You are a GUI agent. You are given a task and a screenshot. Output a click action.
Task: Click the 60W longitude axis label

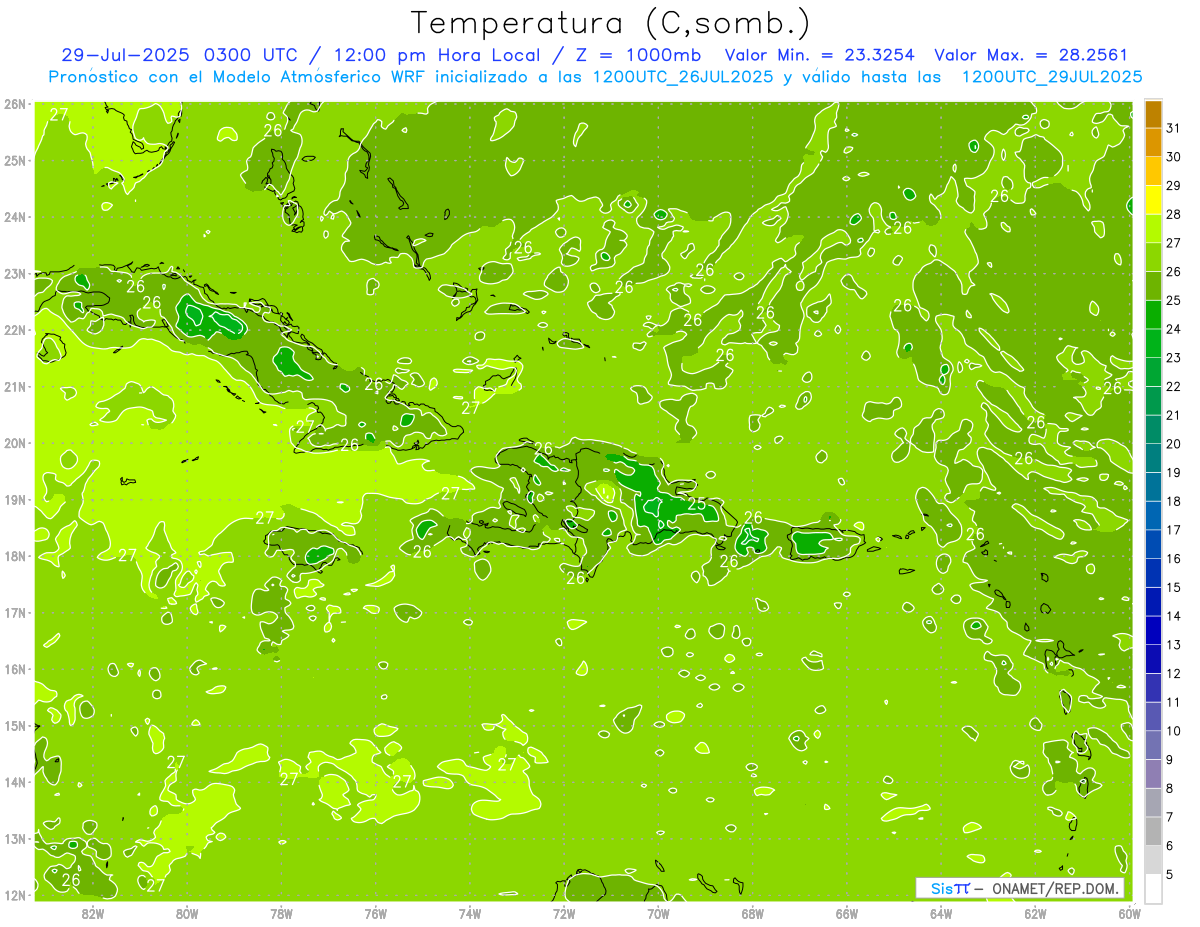coord(1129,913)
